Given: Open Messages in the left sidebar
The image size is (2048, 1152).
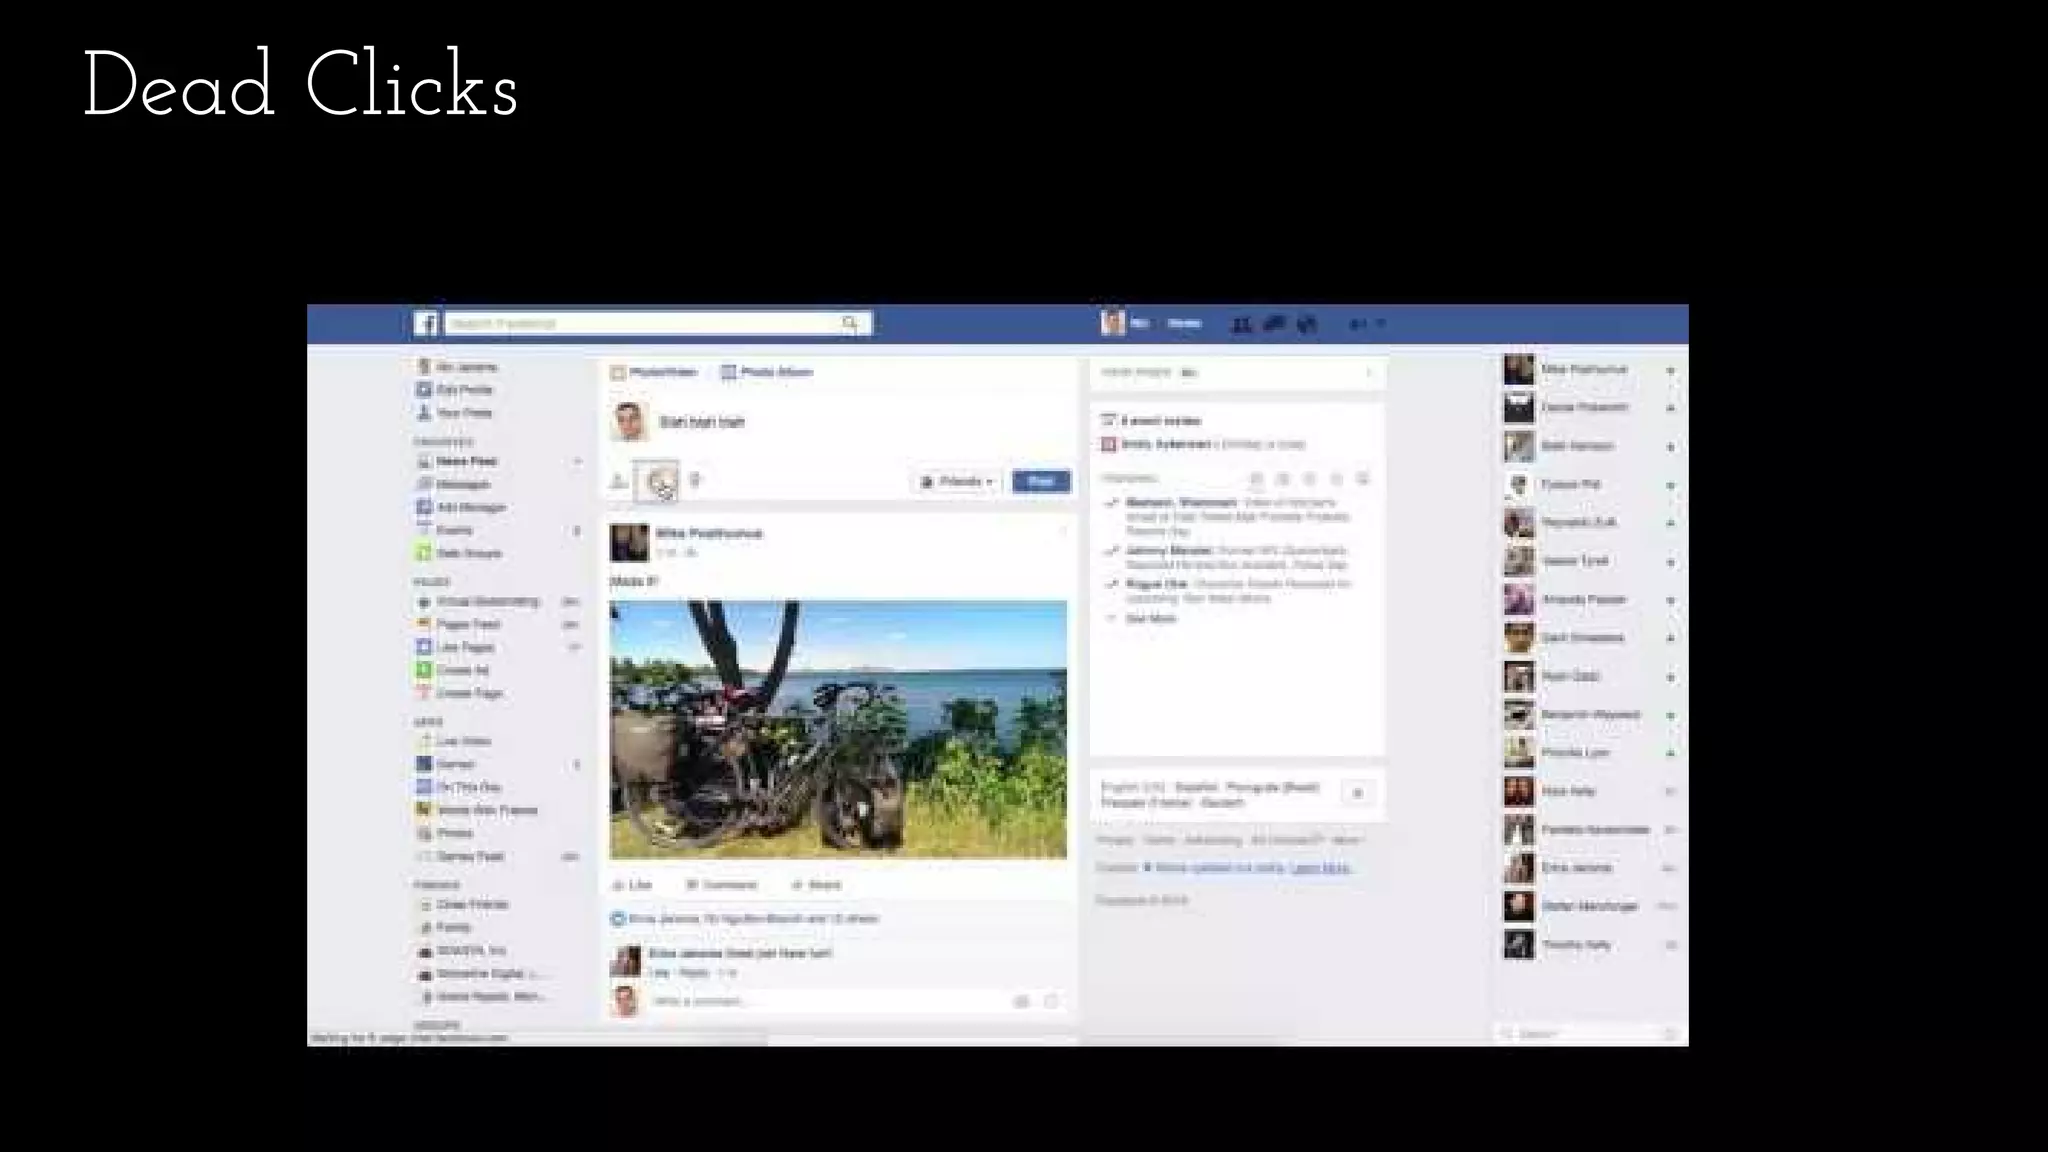Looking at the screenshot, I should [x=463, y=485].
